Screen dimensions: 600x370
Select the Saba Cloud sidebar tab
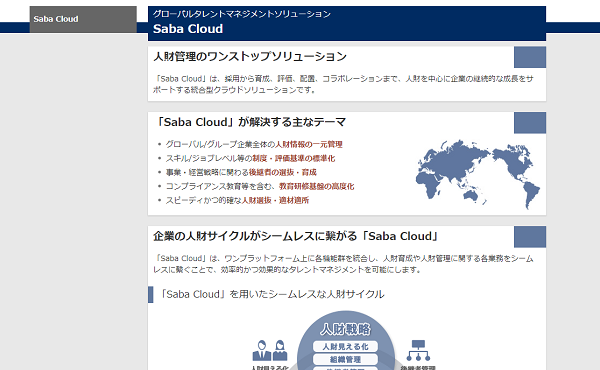coord(83,19)
